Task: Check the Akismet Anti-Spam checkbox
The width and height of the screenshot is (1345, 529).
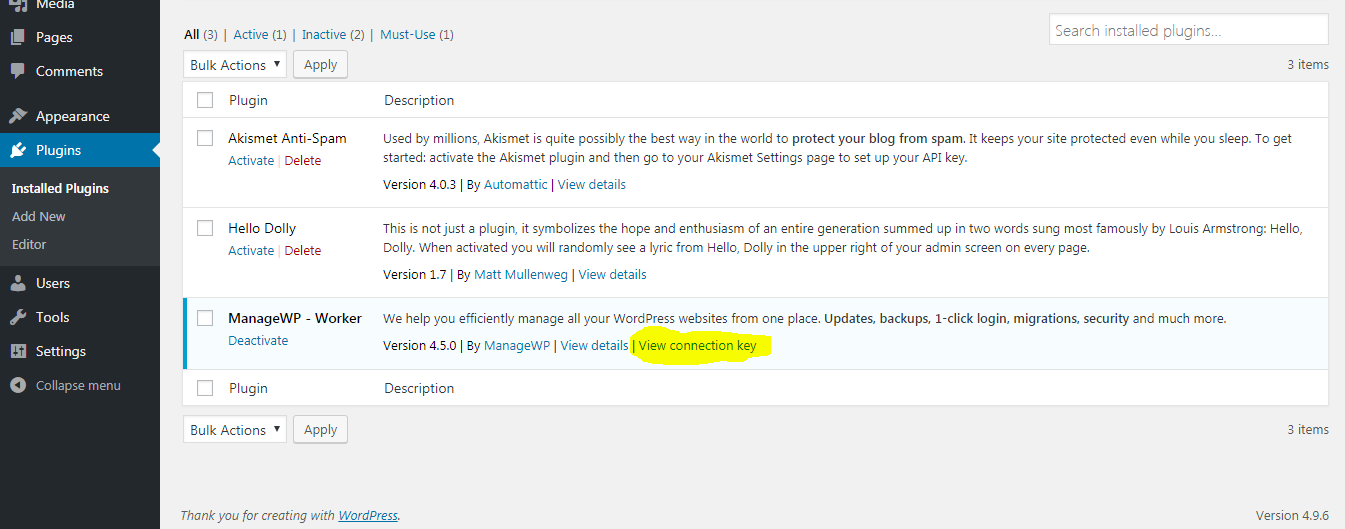Action: coord(205,138)
